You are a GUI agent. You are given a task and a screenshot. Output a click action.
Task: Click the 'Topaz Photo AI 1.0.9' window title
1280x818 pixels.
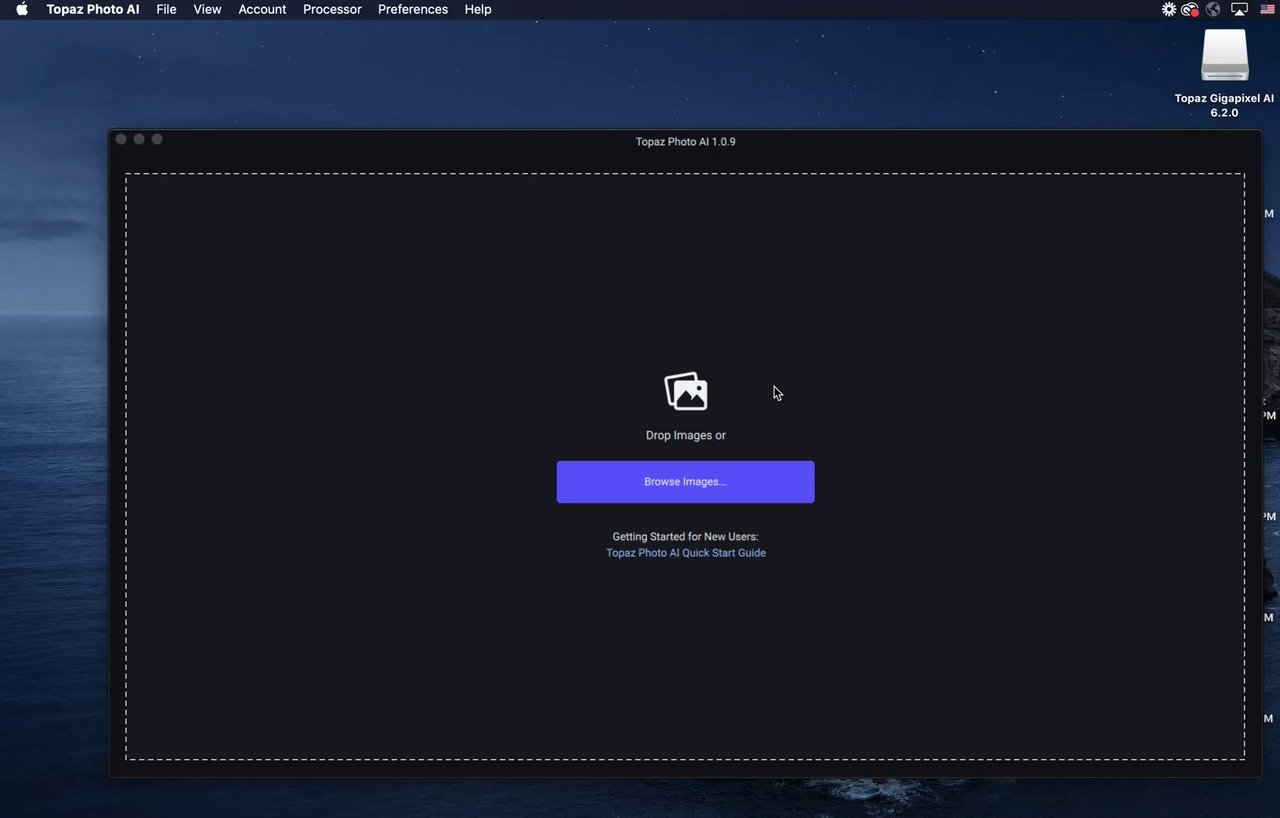point(686,142)
